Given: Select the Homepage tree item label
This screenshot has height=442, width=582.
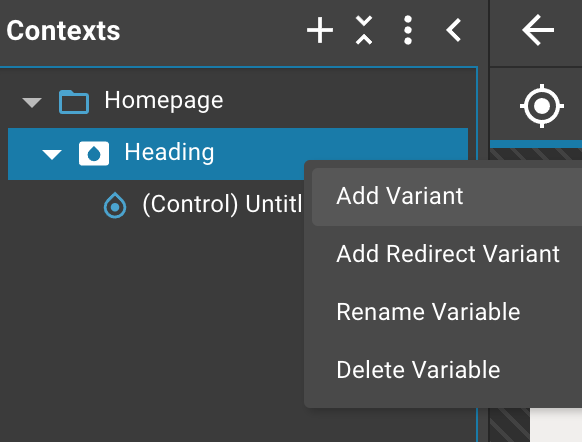Looking at the screenshot, I should coord(164,101).
